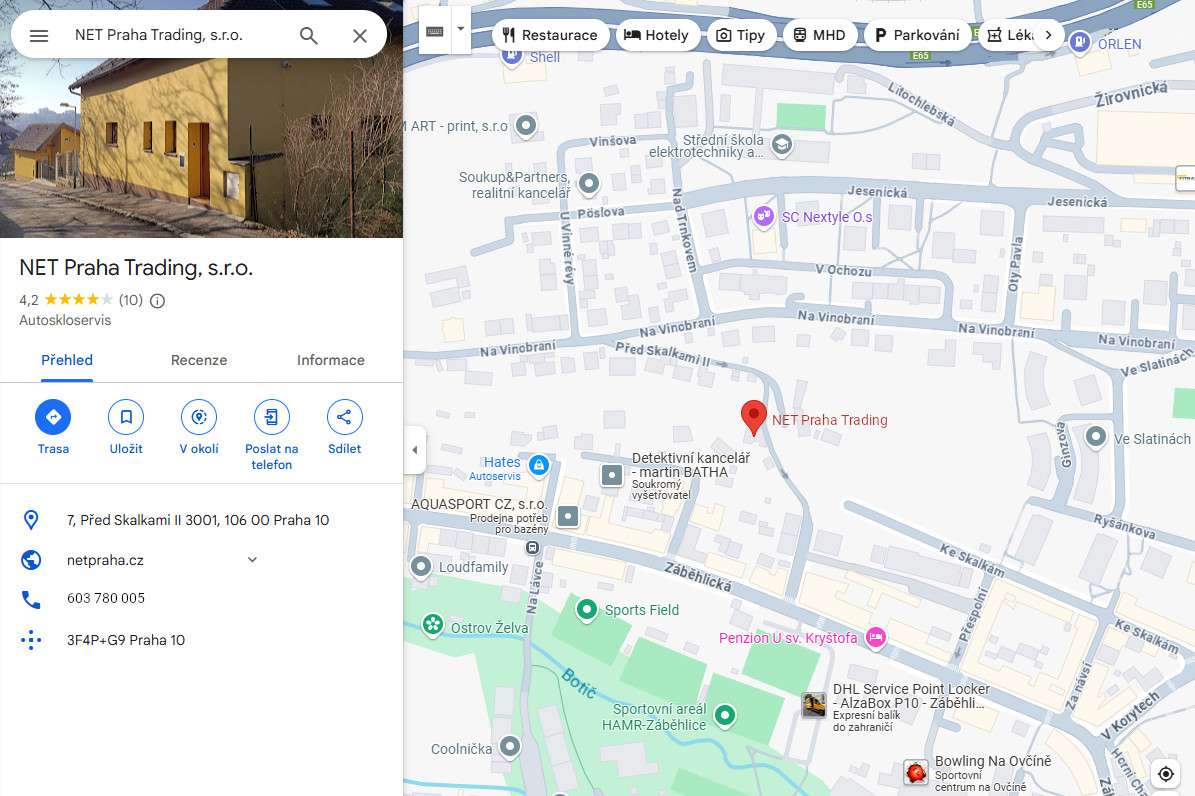The height and width of the screenshot is (796, 1195).
Task: Collapse the side panel with the arrow
Action: (415, 450)
